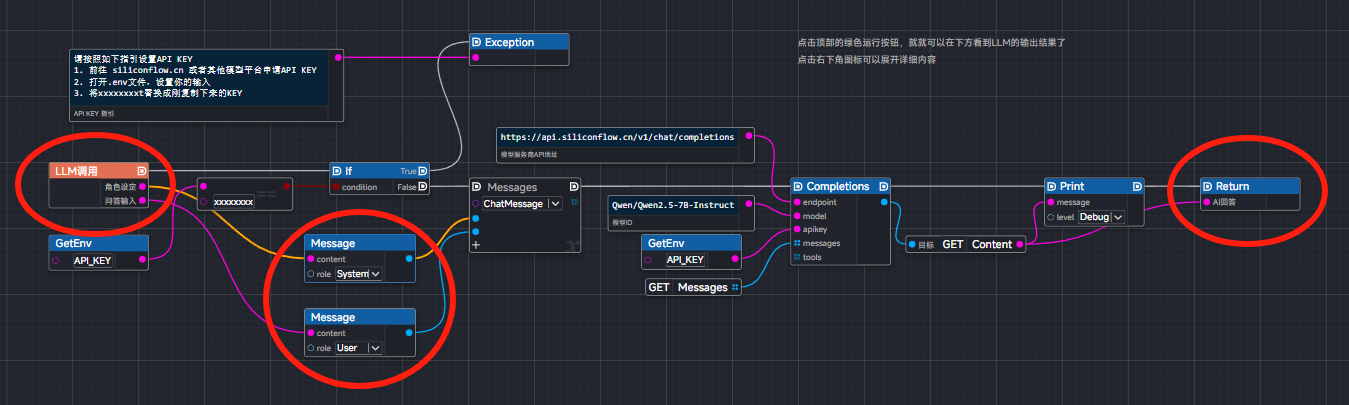Click the Qwen/Qwen2.5-7B-Instruct model field
The width and height of the screenshot is (1349, 405).
tap(673, 205)
